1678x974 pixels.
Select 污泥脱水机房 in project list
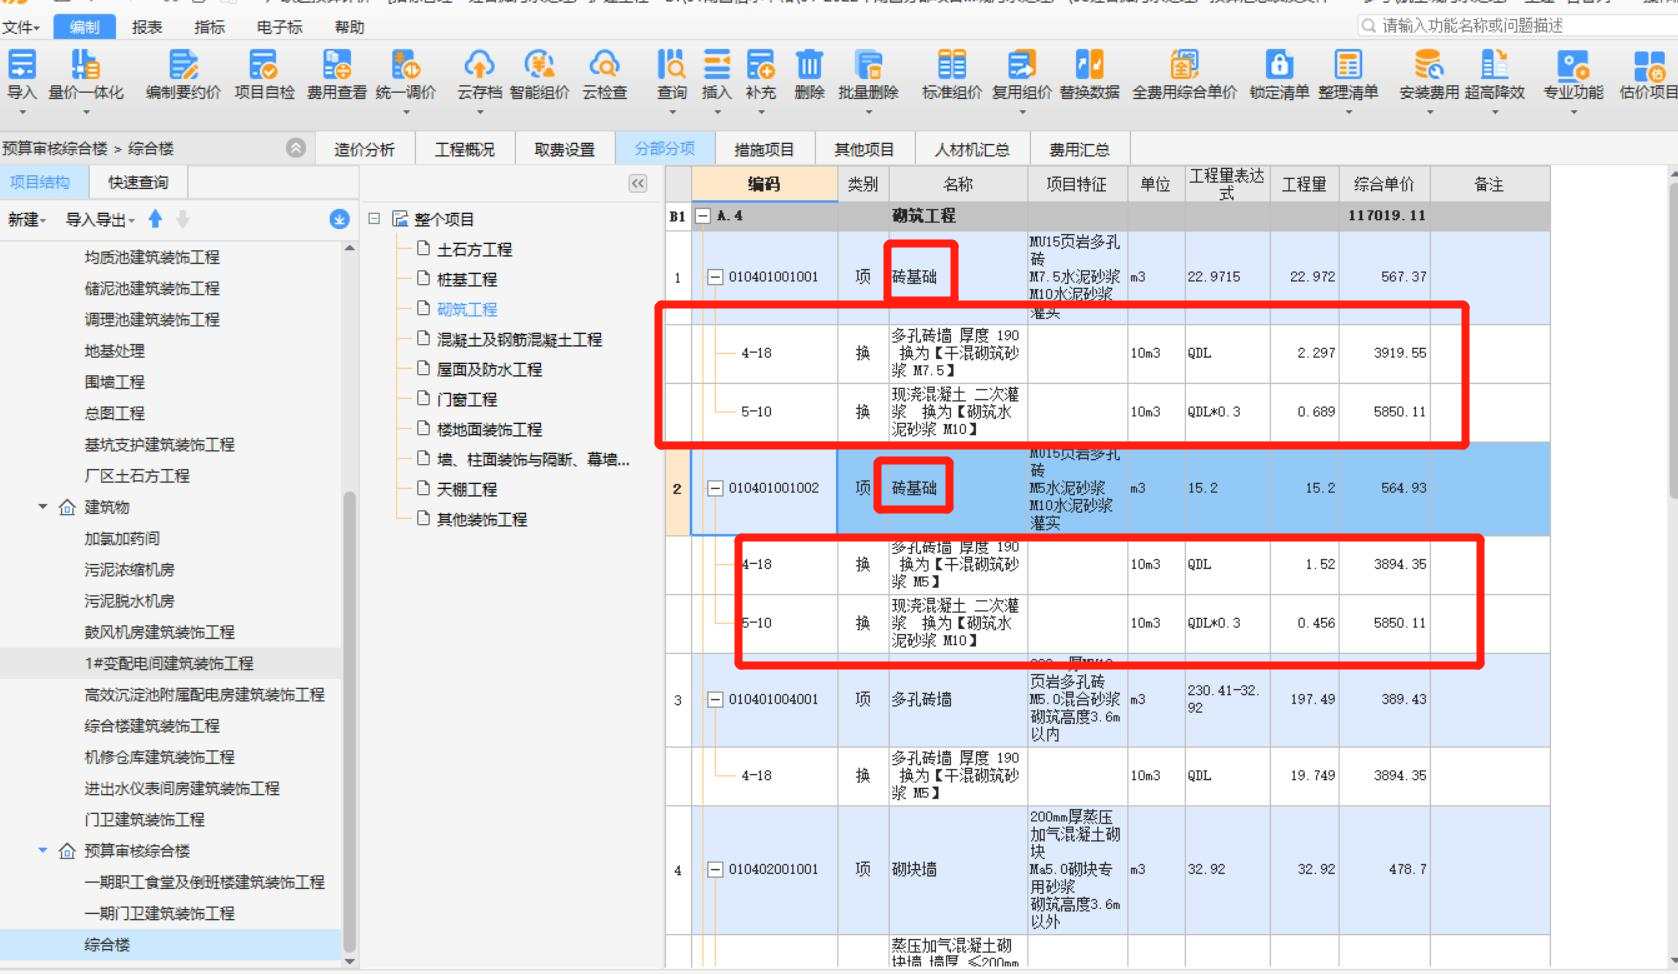pos(129,600)
